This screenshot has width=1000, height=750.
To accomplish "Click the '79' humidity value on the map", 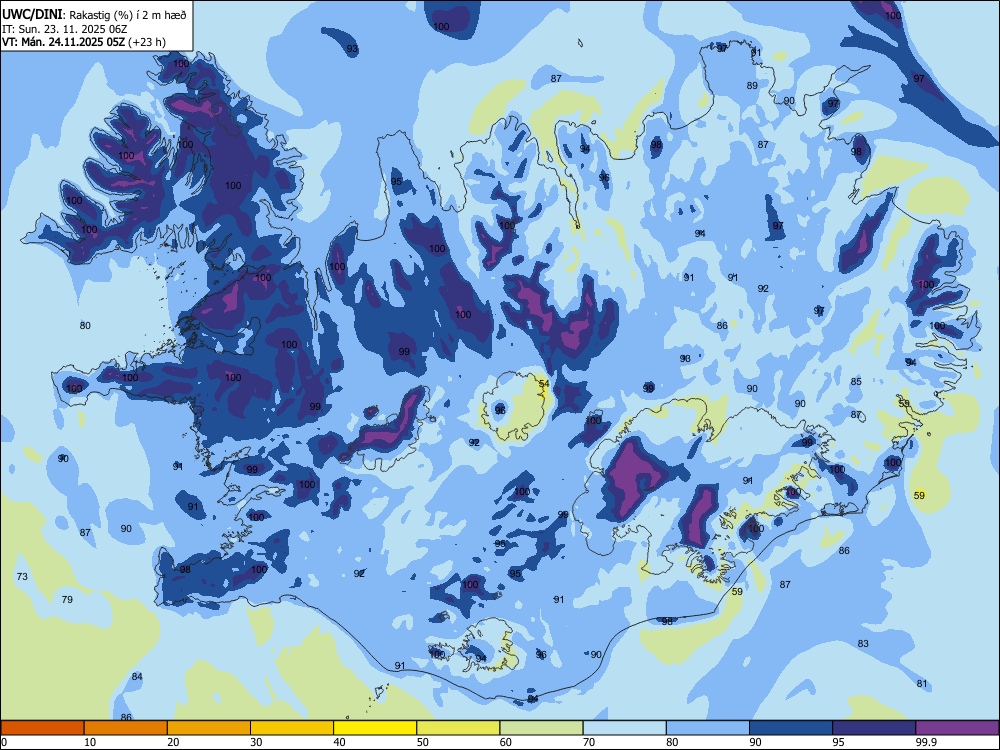I will [x=67, y=599].
